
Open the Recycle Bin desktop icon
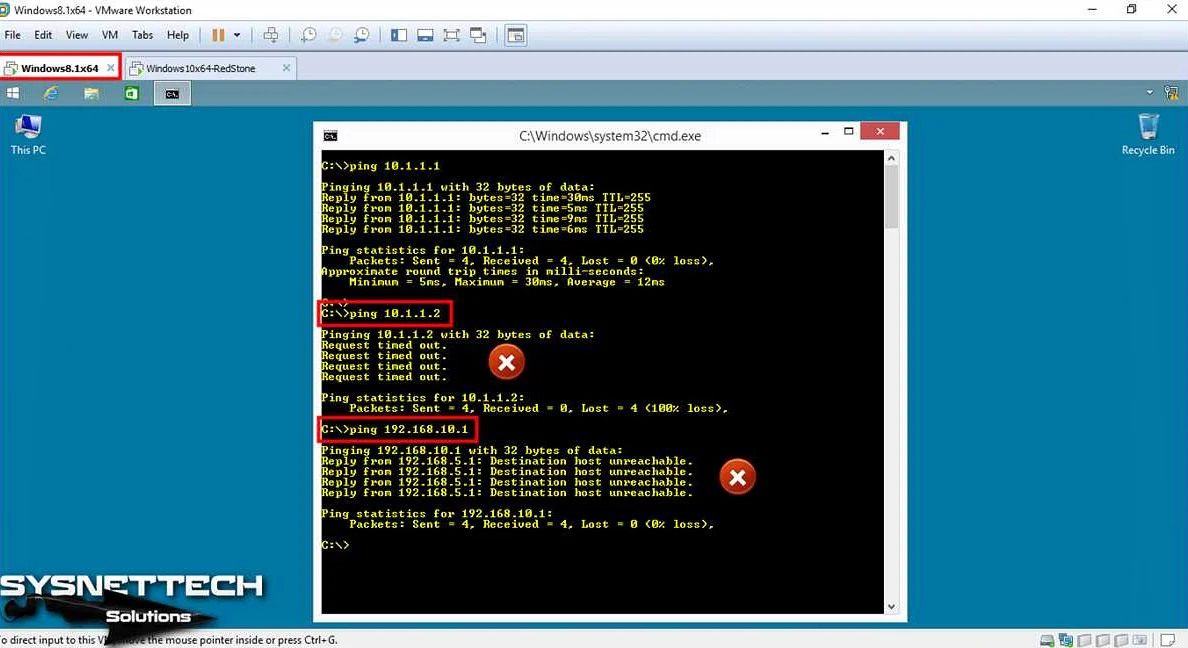tap(1148, 134)
